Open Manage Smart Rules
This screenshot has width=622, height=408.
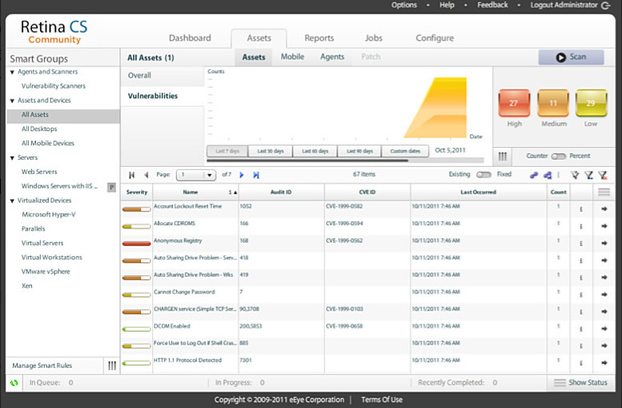tap(42, 366)
